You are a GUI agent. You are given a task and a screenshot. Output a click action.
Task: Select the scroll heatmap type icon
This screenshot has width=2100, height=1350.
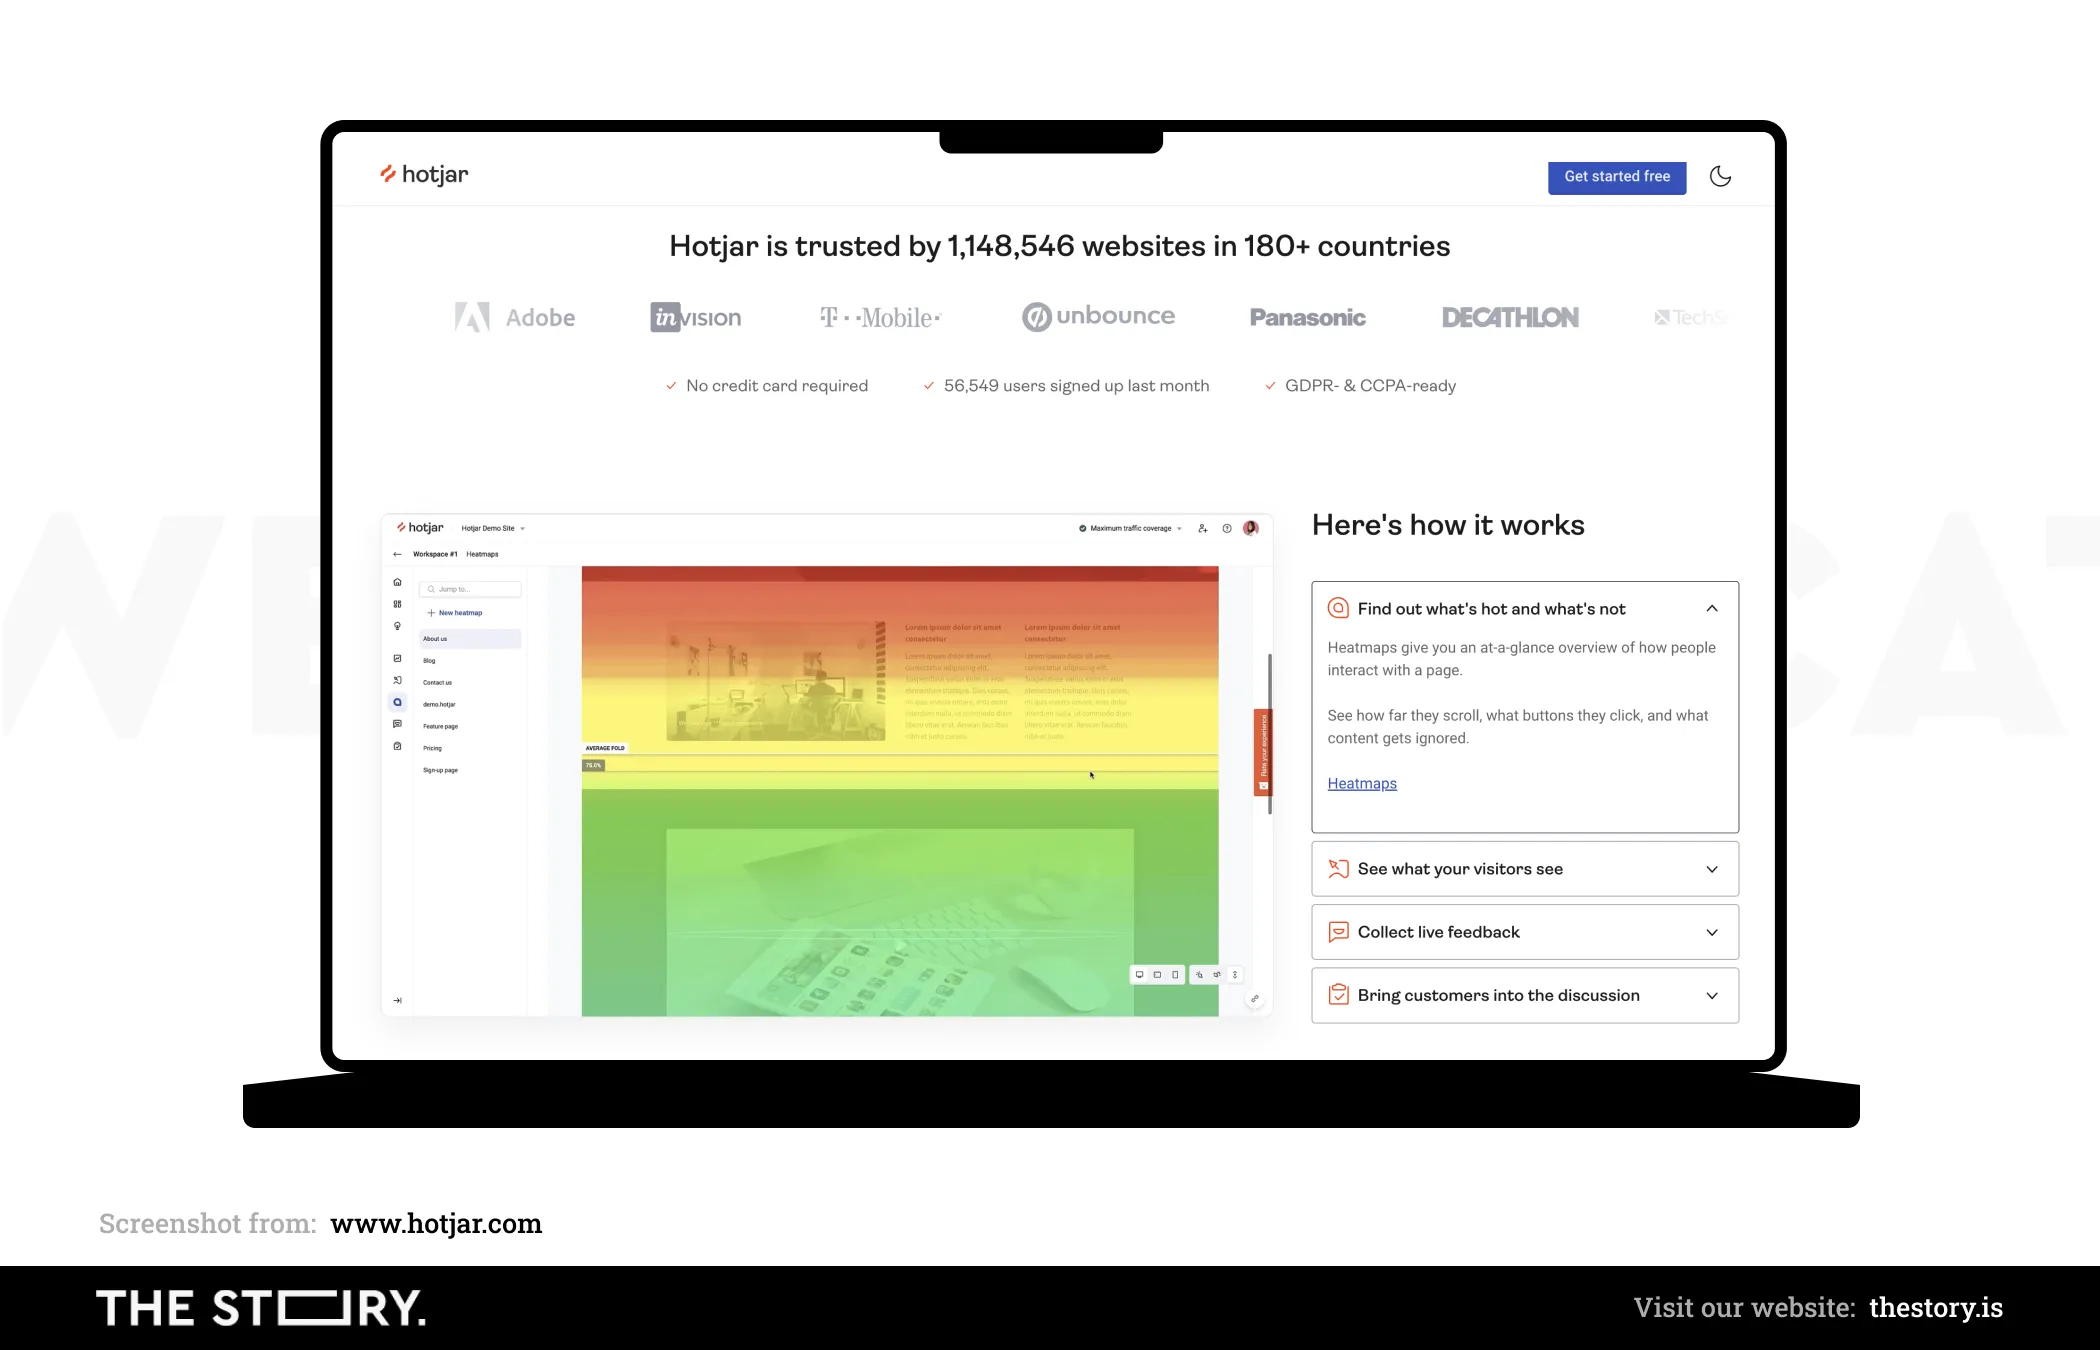pos(1235,974)
